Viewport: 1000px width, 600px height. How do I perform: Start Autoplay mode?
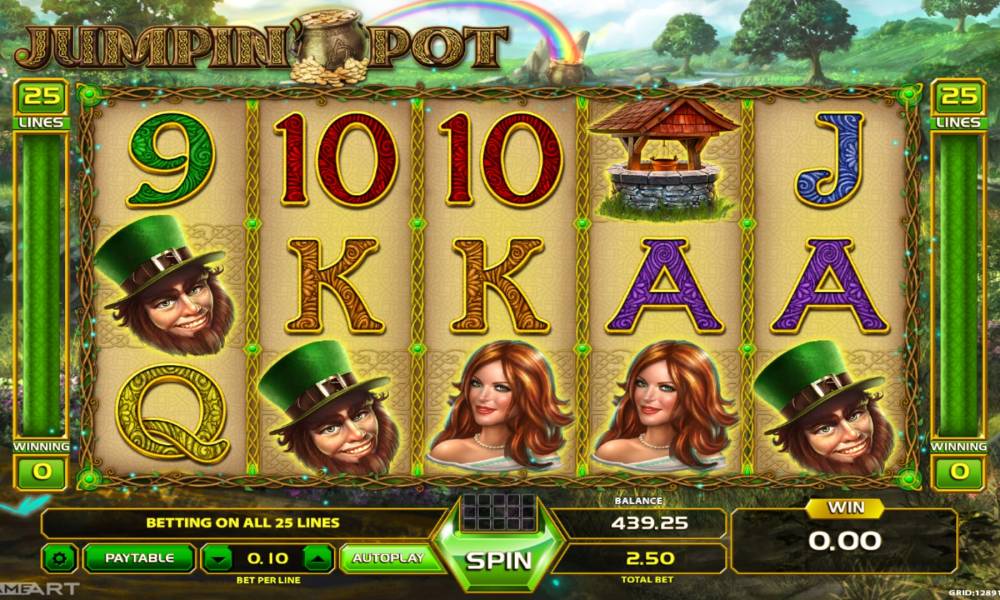click(389, 558)
